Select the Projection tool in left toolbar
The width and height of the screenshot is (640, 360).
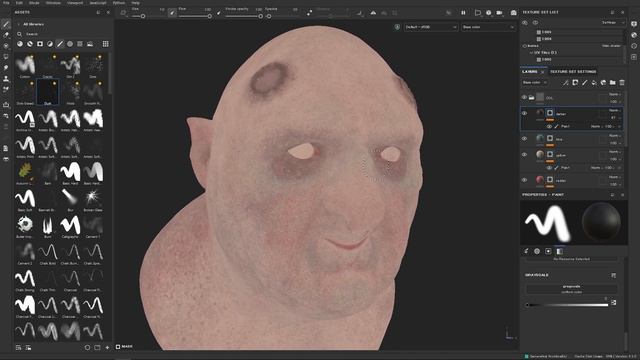(x=6, y=46)
